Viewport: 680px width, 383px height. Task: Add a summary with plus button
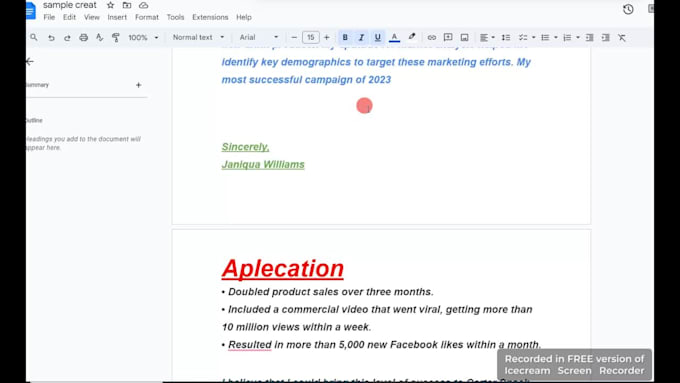pos(138,85)
